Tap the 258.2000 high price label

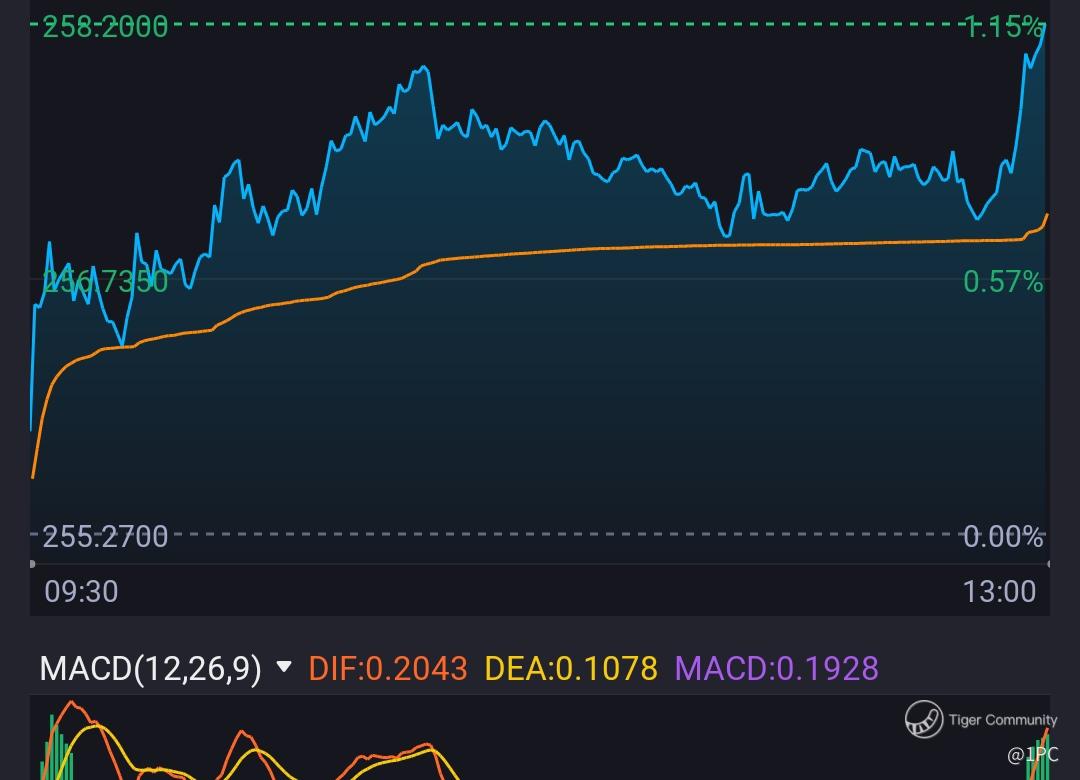[x=105, y=28]
